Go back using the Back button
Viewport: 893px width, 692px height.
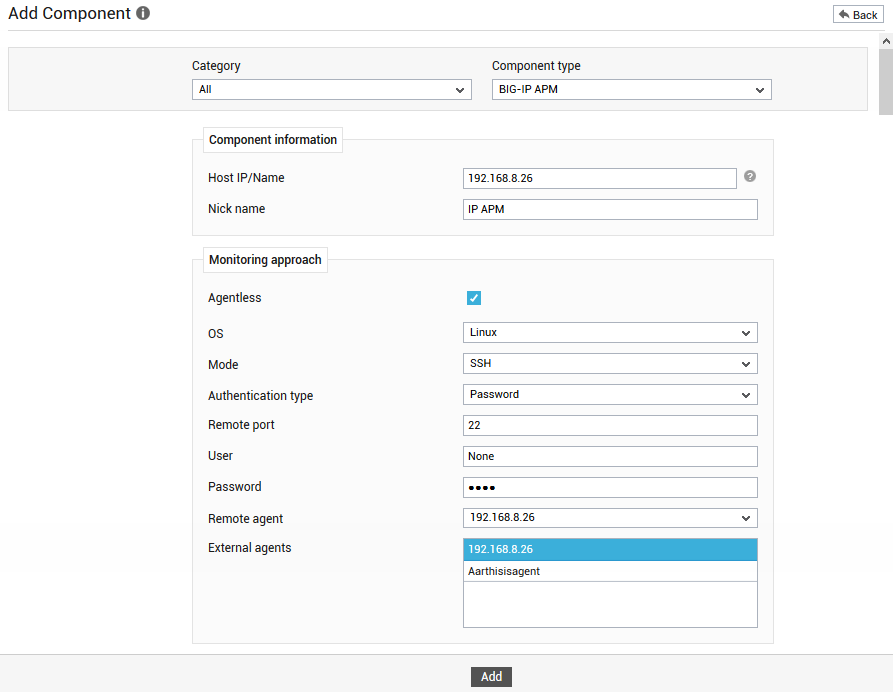(858, 15)
